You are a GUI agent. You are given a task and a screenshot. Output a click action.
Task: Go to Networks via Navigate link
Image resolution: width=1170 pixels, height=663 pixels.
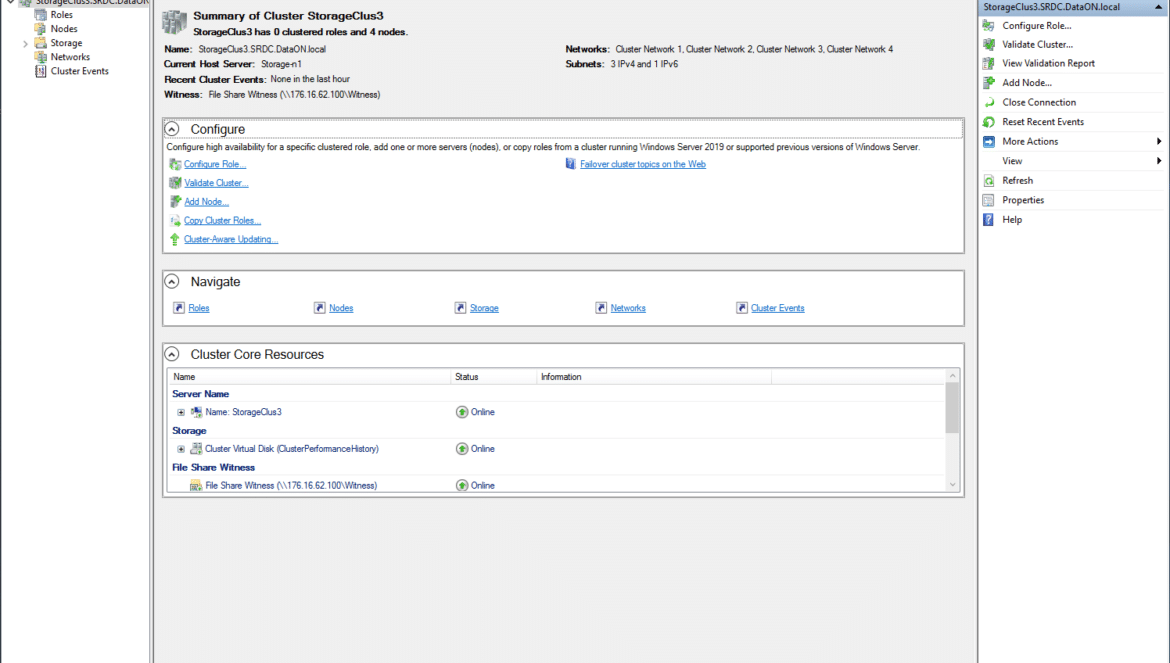point(628,308)
